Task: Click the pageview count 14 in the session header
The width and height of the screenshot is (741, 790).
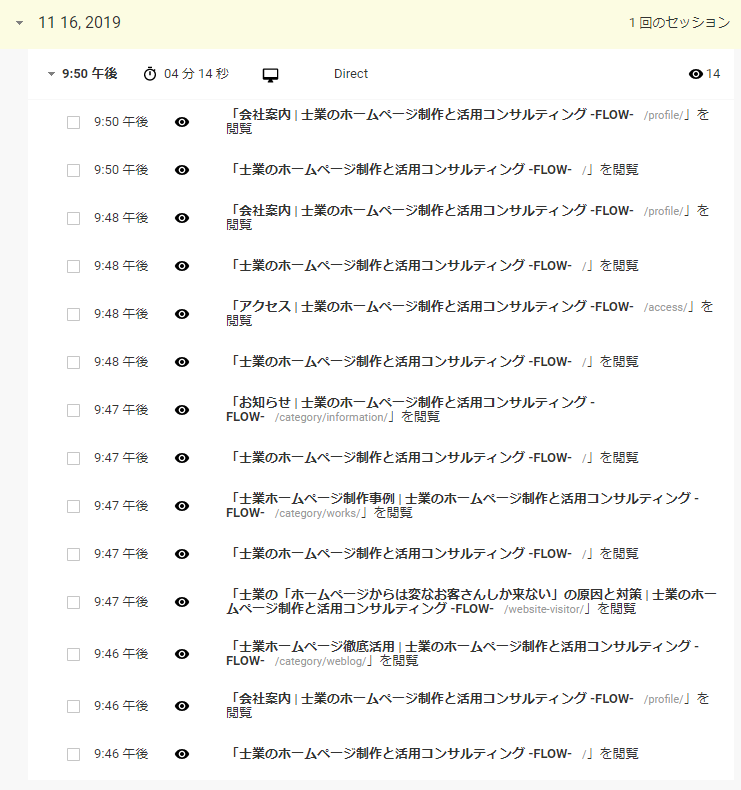Action: pyautogui.click(x=713, y=74)
